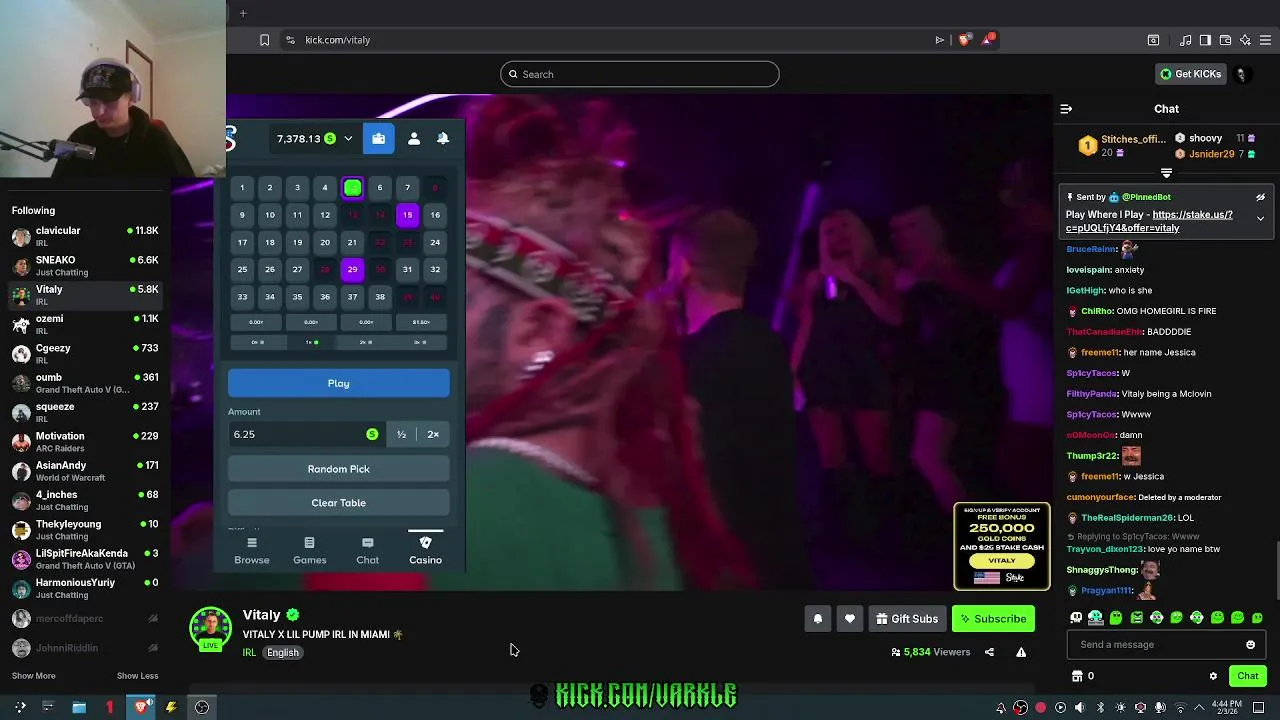Open Wi-Fi network tray icon

coord(1180,708)
